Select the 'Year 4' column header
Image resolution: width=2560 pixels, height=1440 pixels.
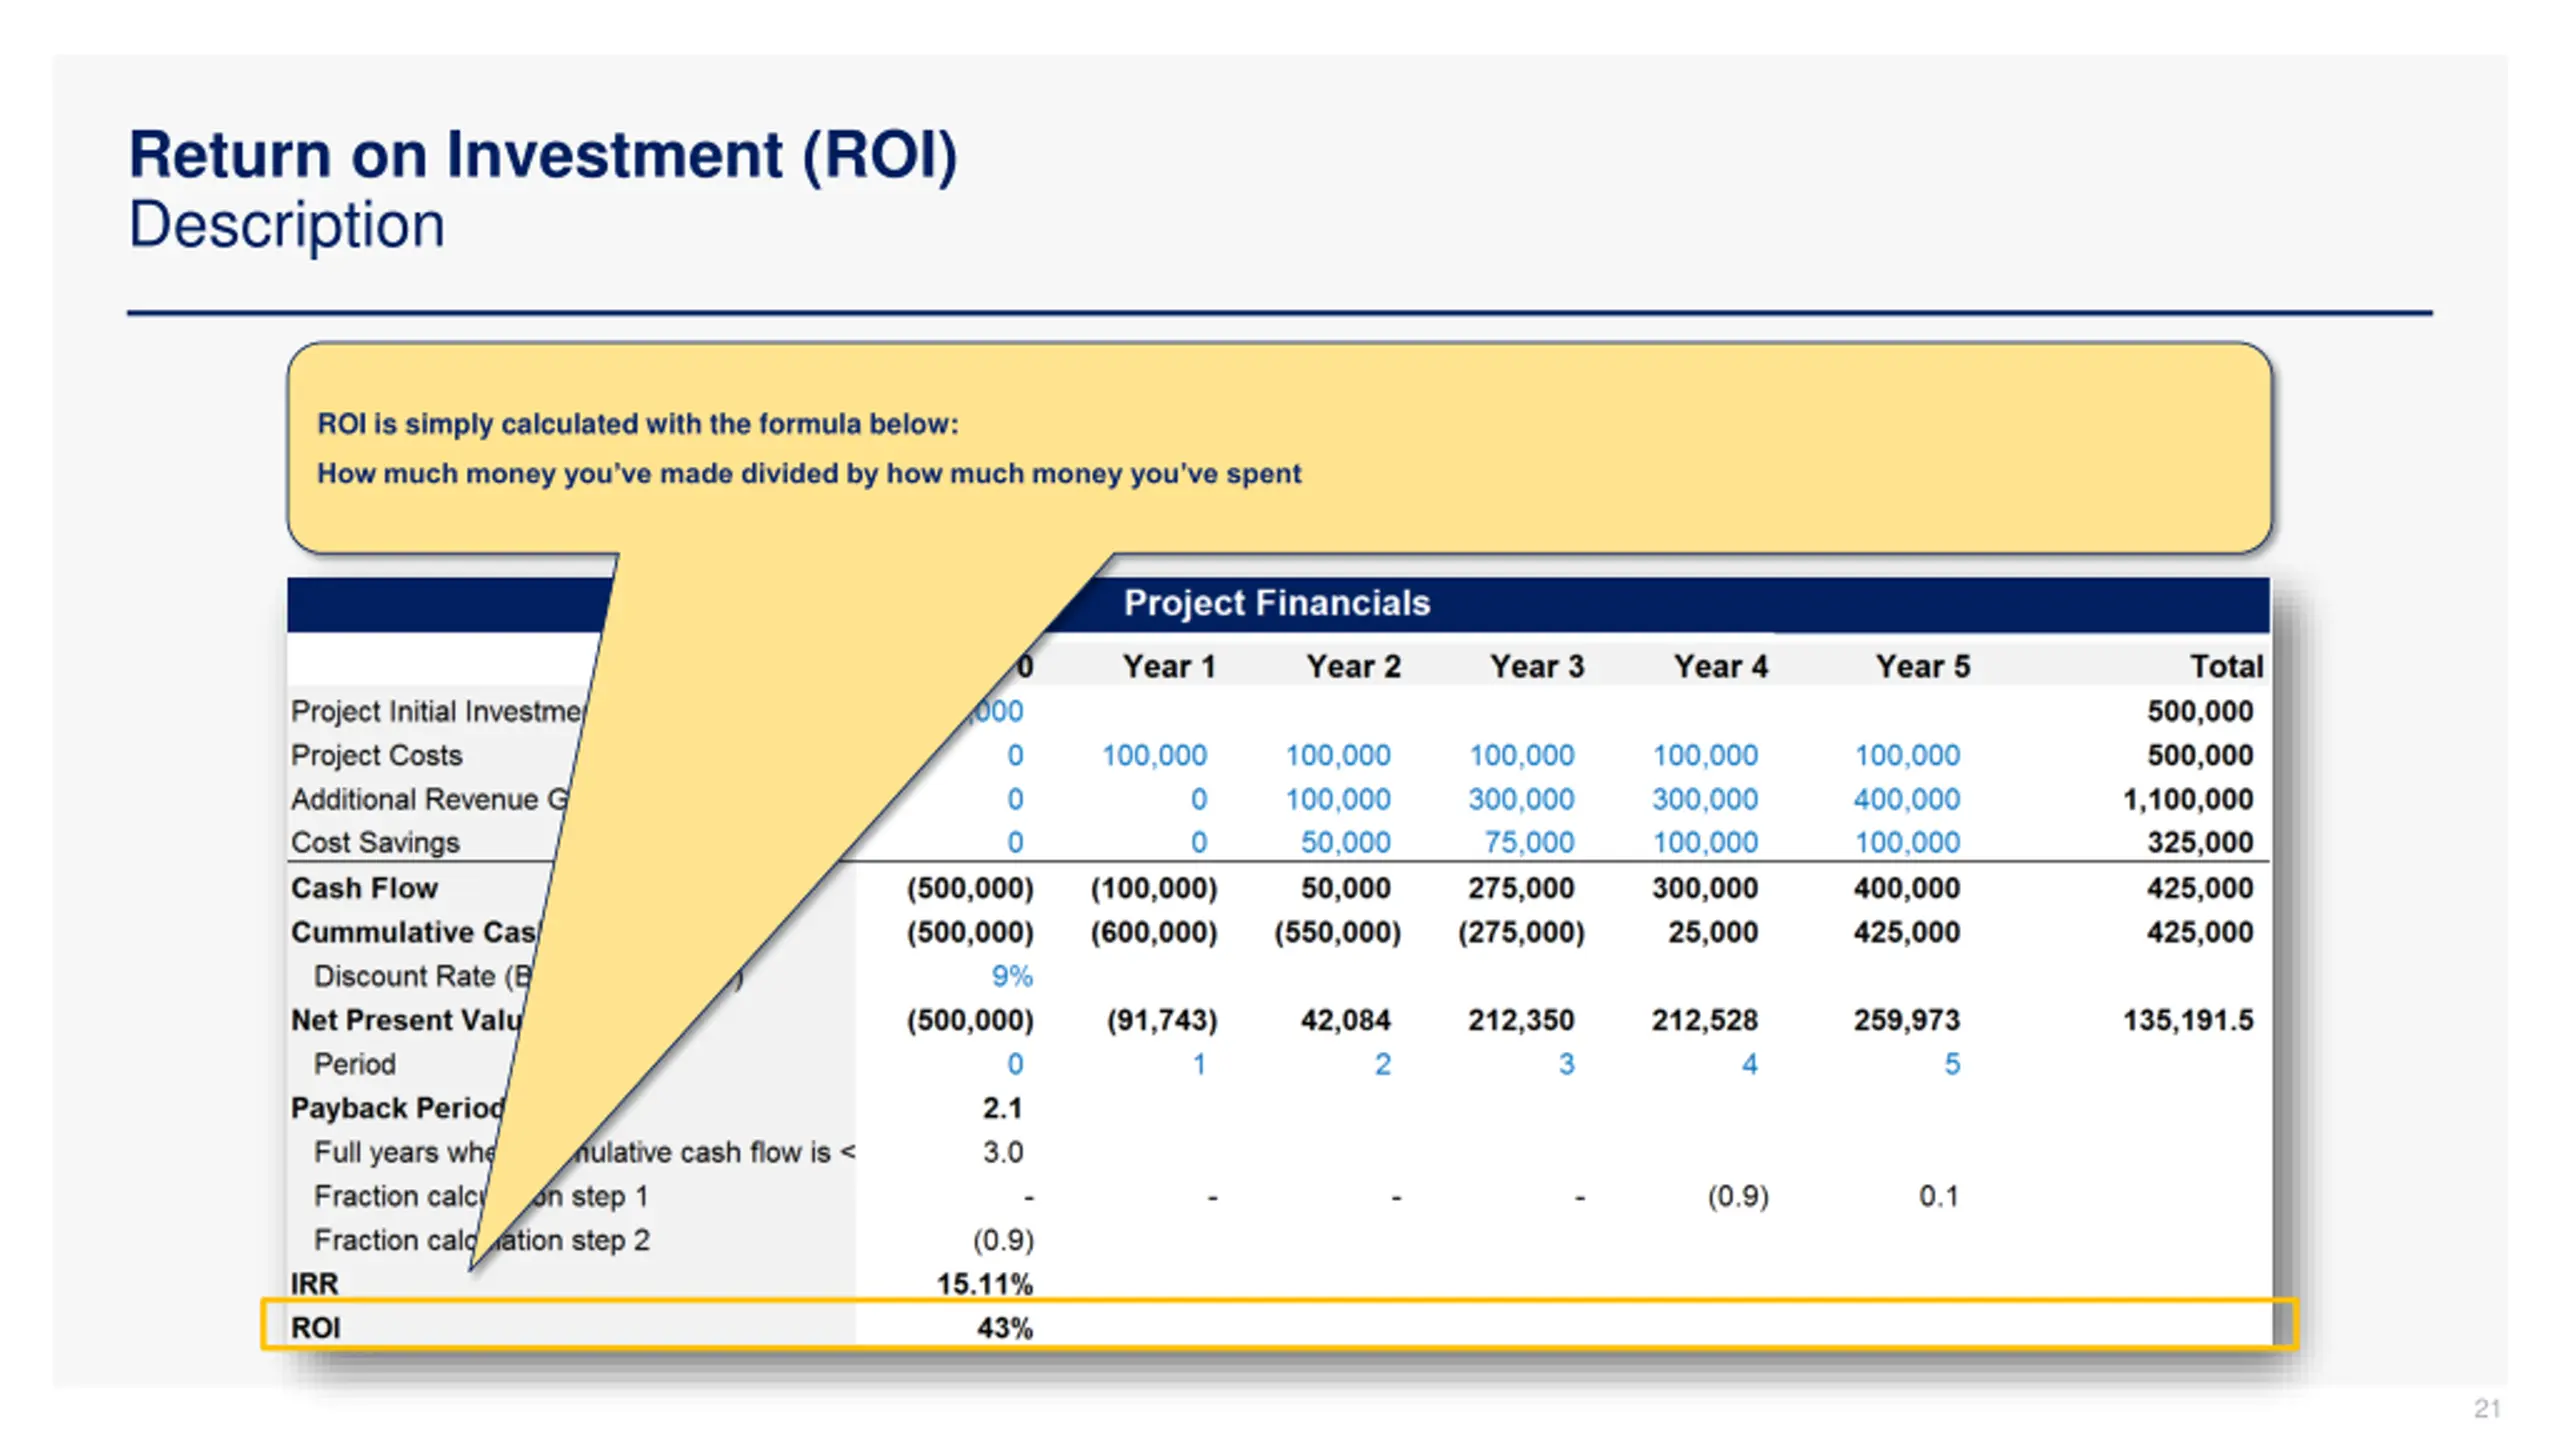pyautogui.click(x=1721, y=666)
